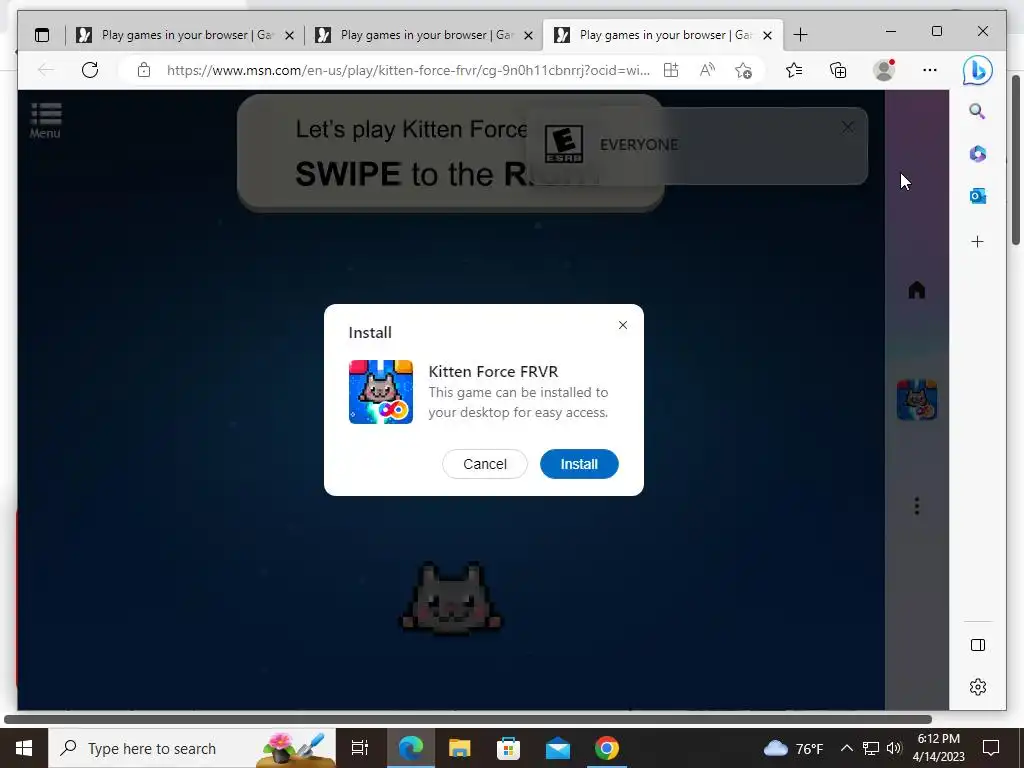Open the weather 76°F widget

[793, 748]
